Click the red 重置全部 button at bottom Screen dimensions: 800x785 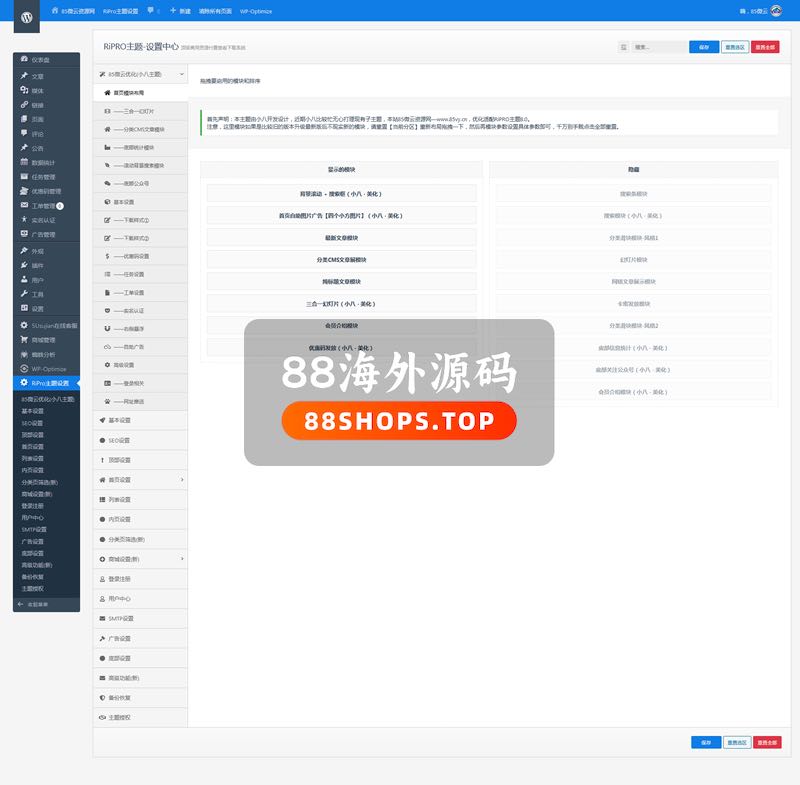point(766,742)
